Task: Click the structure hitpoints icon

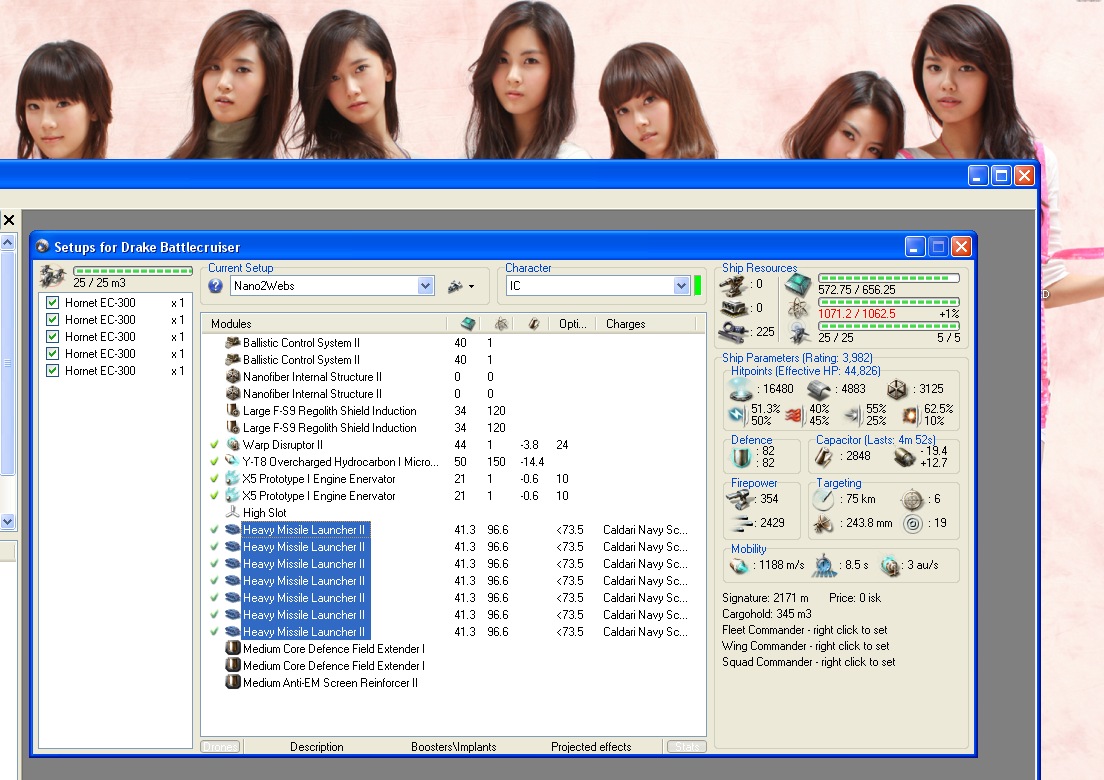Action: click(896, 389)
